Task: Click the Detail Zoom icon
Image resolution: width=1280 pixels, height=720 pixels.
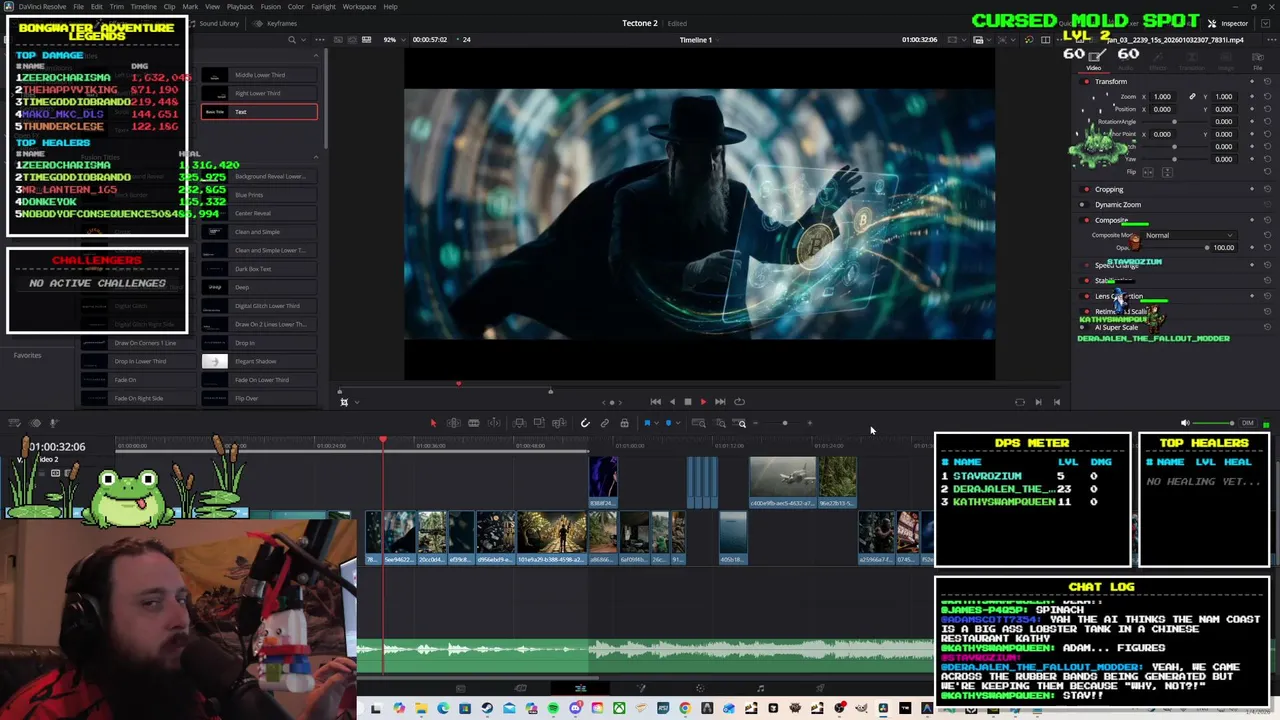Action: 720,423
